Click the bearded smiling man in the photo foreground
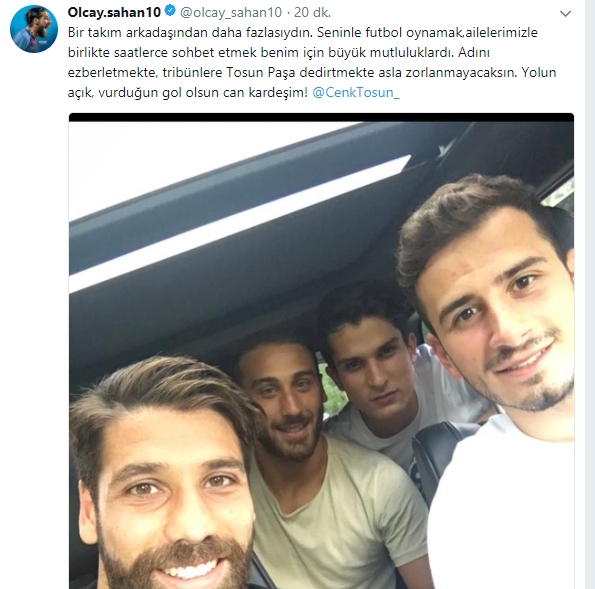Viewport: 595px width, 589px height. (163, 482)
